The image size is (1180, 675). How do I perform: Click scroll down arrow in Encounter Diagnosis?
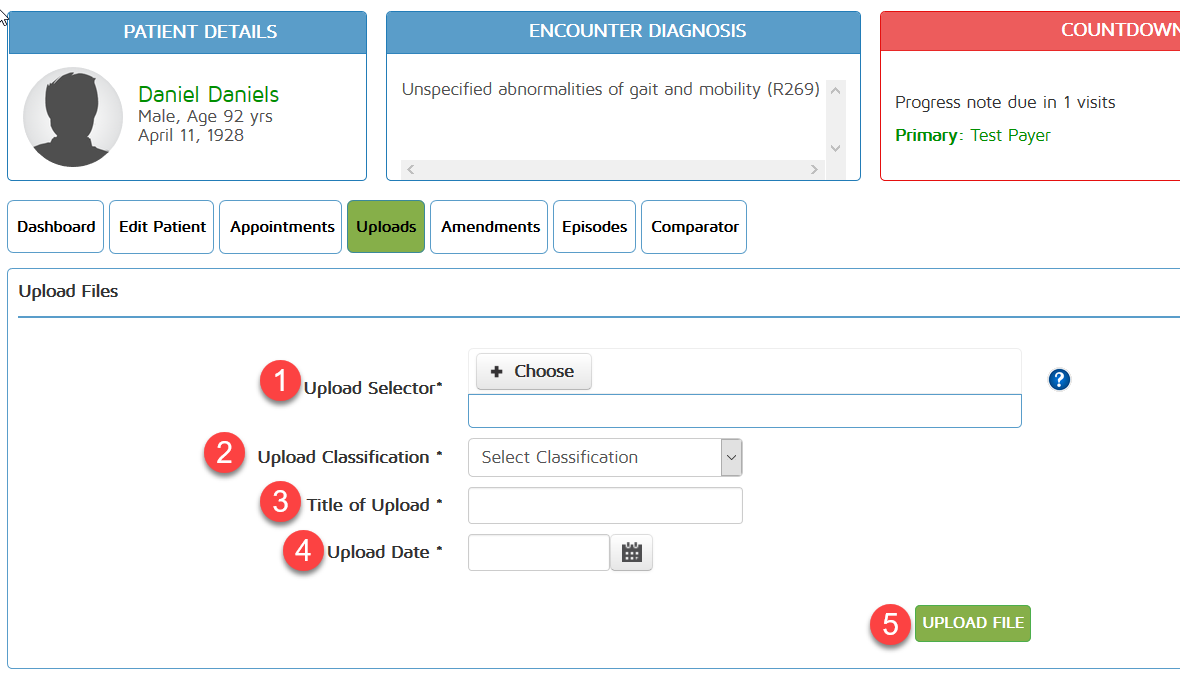pos(836,148)
